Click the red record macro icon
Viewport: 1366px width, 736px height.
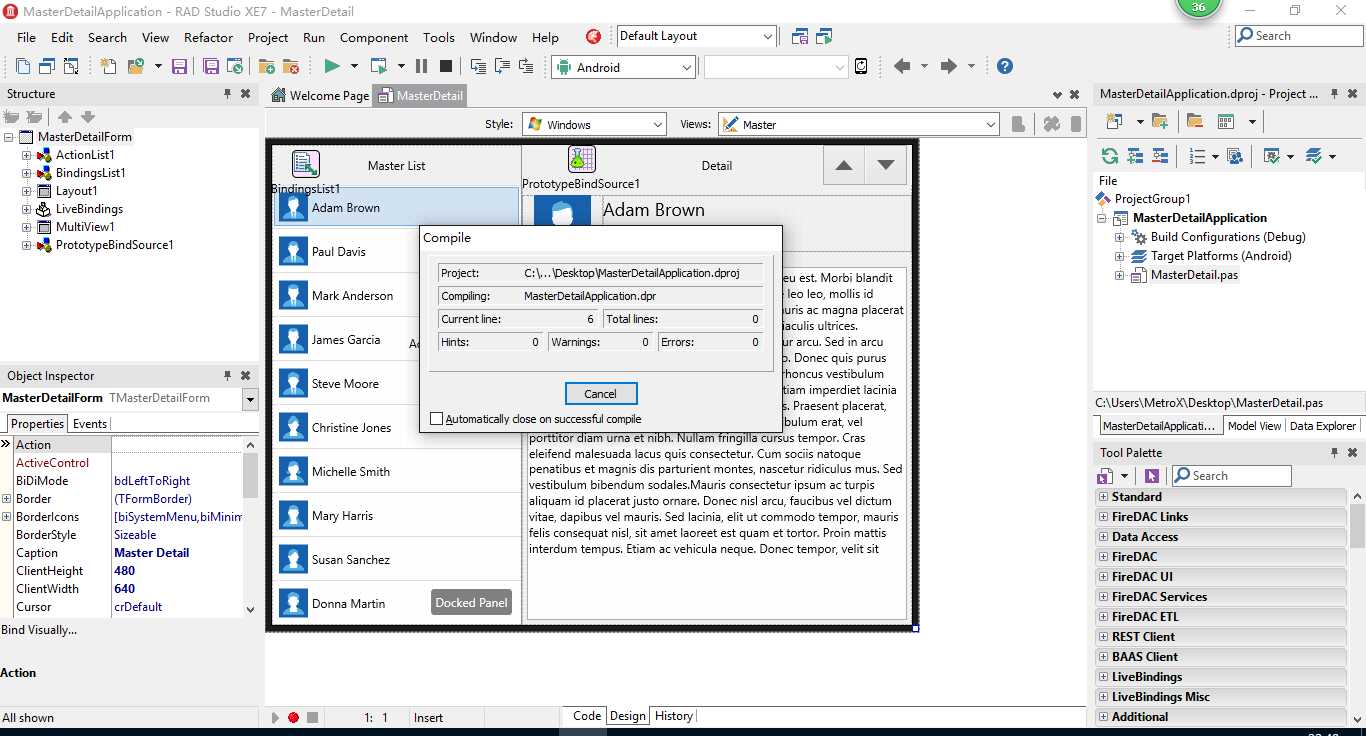click(x=293, y=718)
